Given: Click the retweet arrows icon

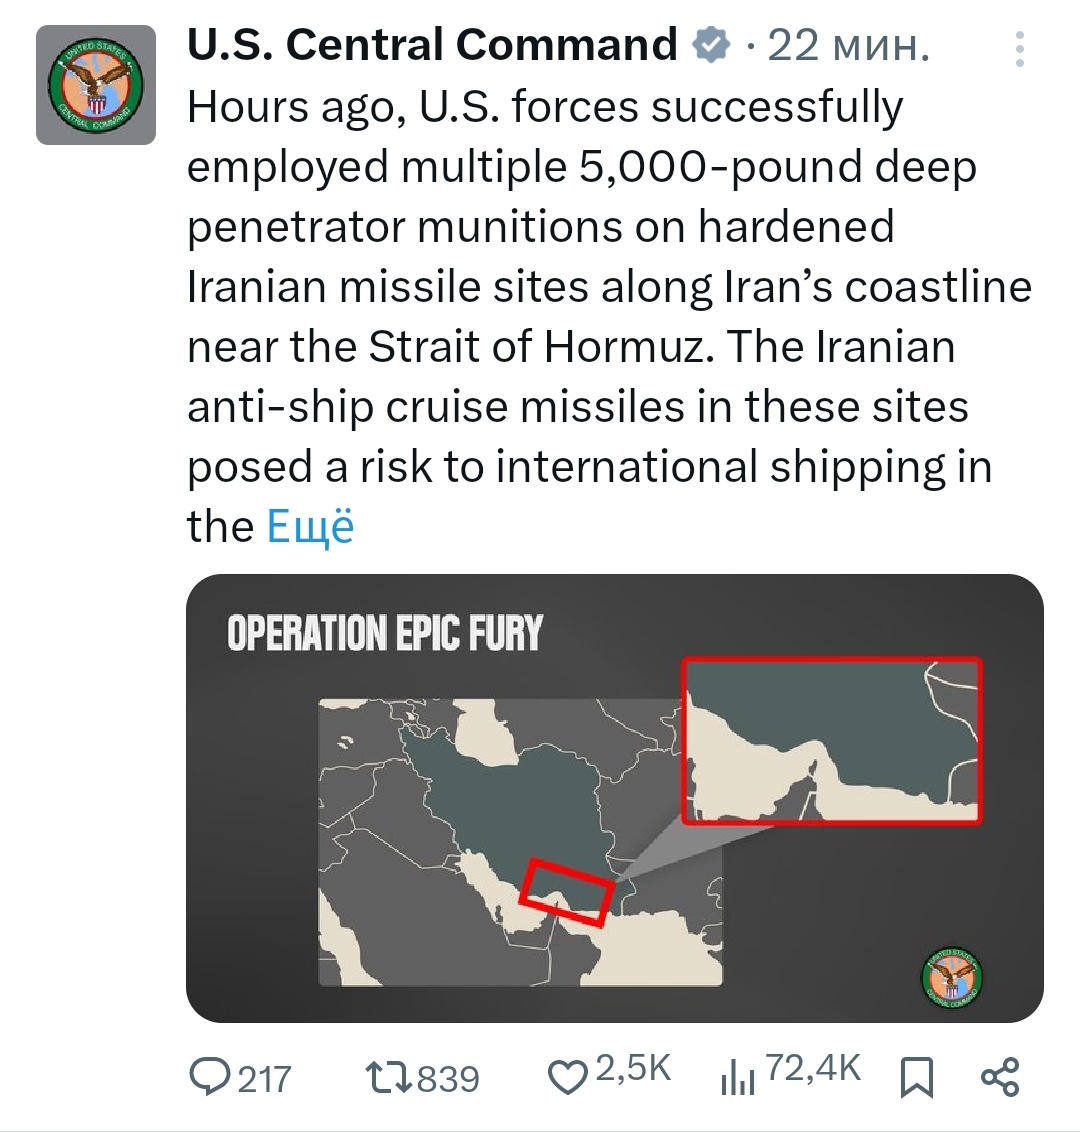Looking at the screenshot, I should pos(388,1077).
